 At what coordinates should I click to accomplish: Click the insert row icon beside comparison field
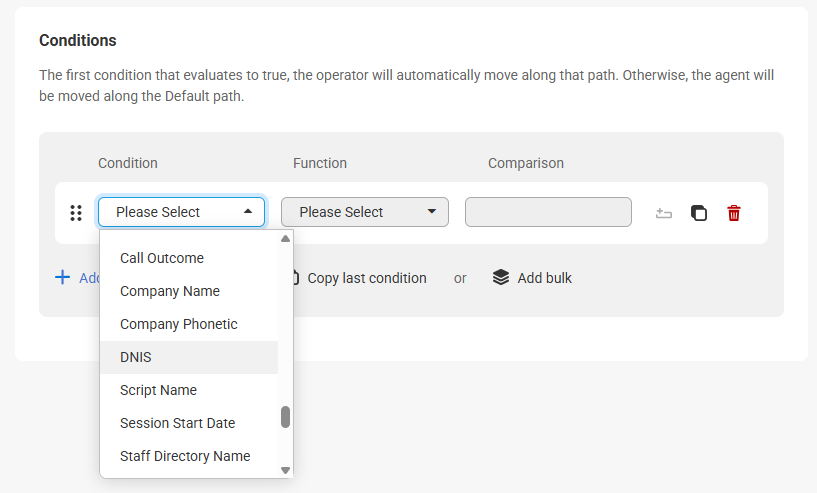[x=663, y=213]
